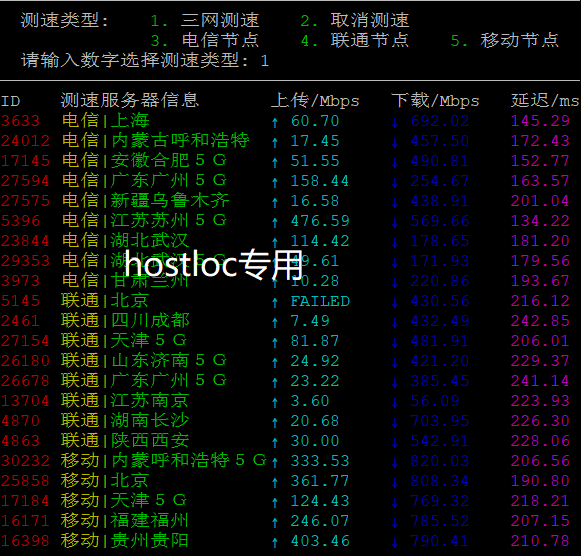The height and width of the screenshot is (556, 581).
Task: Click menu option 1 三网测速
Action: tap(205, 20)
